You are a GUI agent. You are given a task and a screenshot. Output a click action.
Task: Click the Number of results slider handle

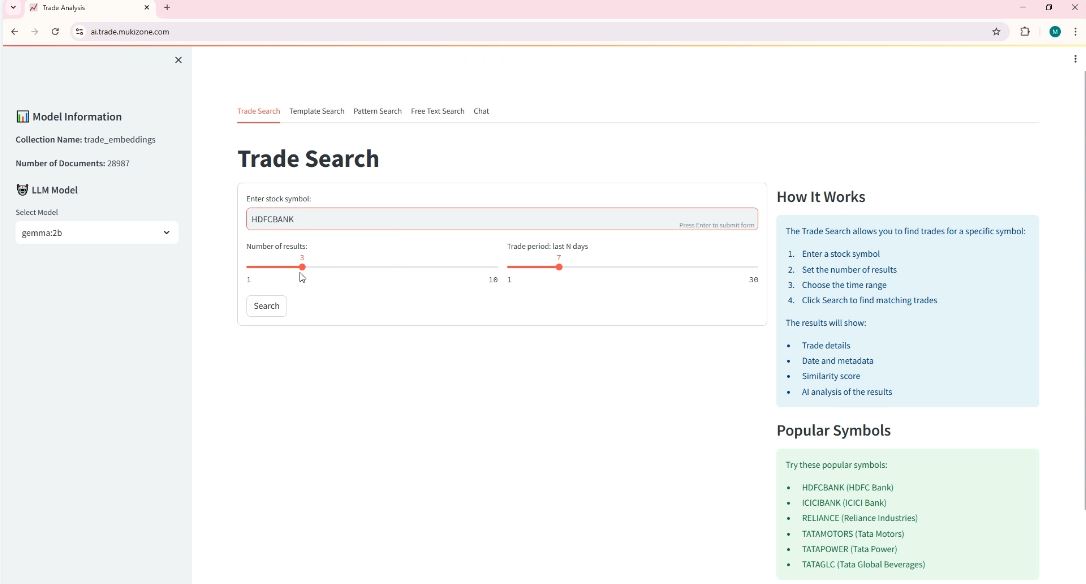tap(302, 267)
